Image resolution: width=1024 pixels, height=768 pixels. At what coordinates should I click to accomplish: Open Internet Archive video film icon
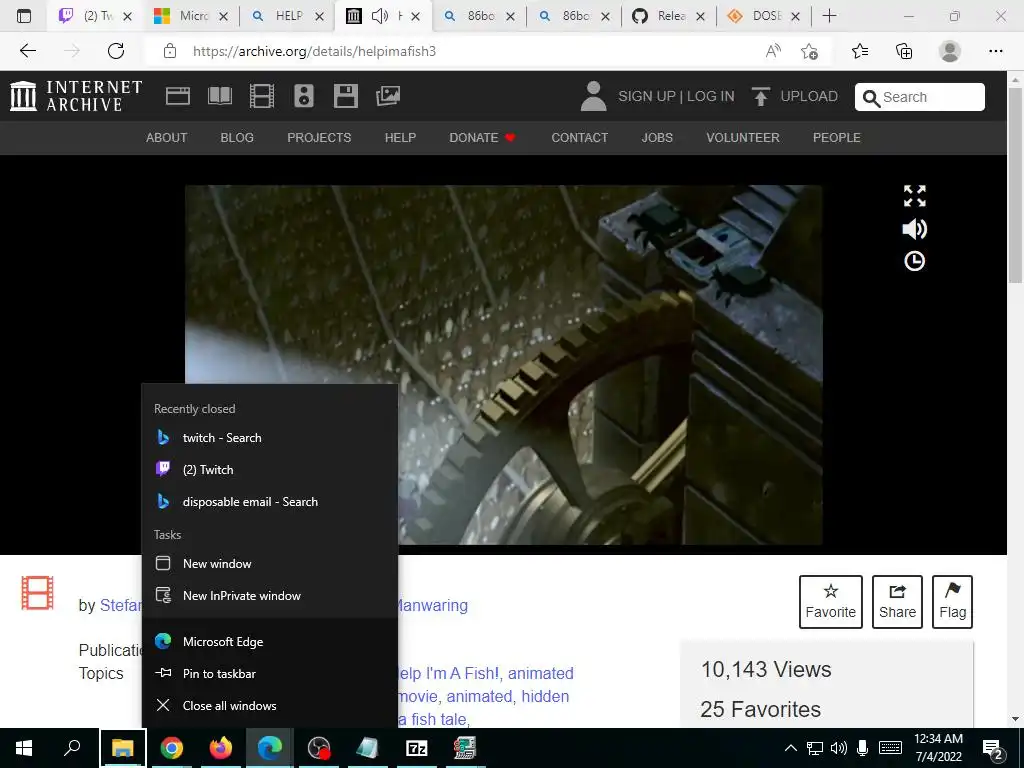pyautogui.click(x=261, y=96)
